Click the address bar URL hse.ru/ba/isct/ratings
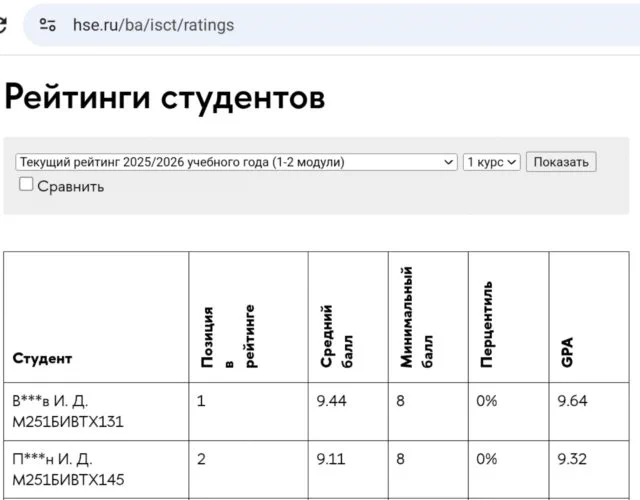 coord(153,25)
